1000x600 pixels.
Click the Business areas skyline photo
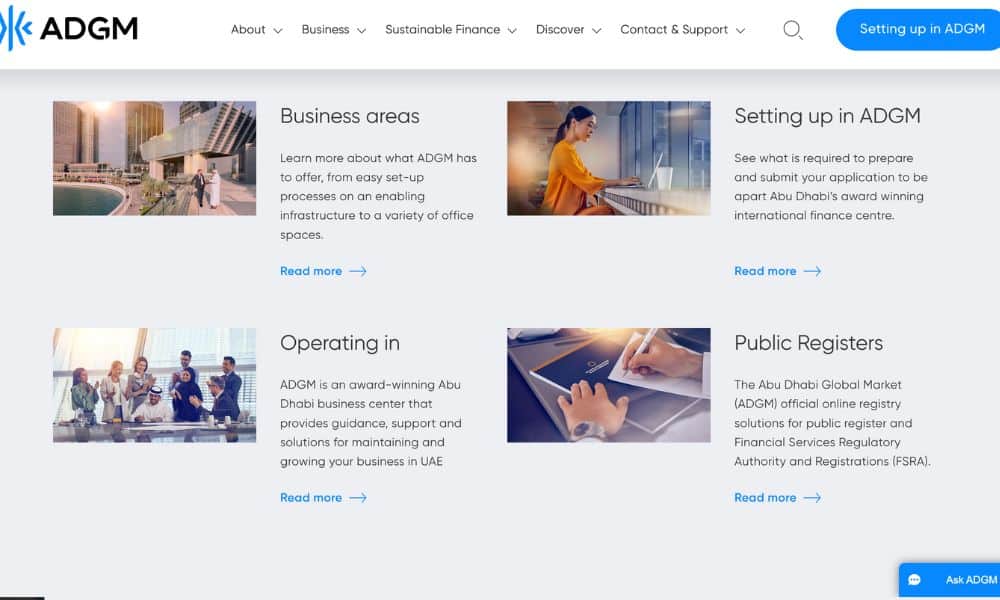pos(154,158)
